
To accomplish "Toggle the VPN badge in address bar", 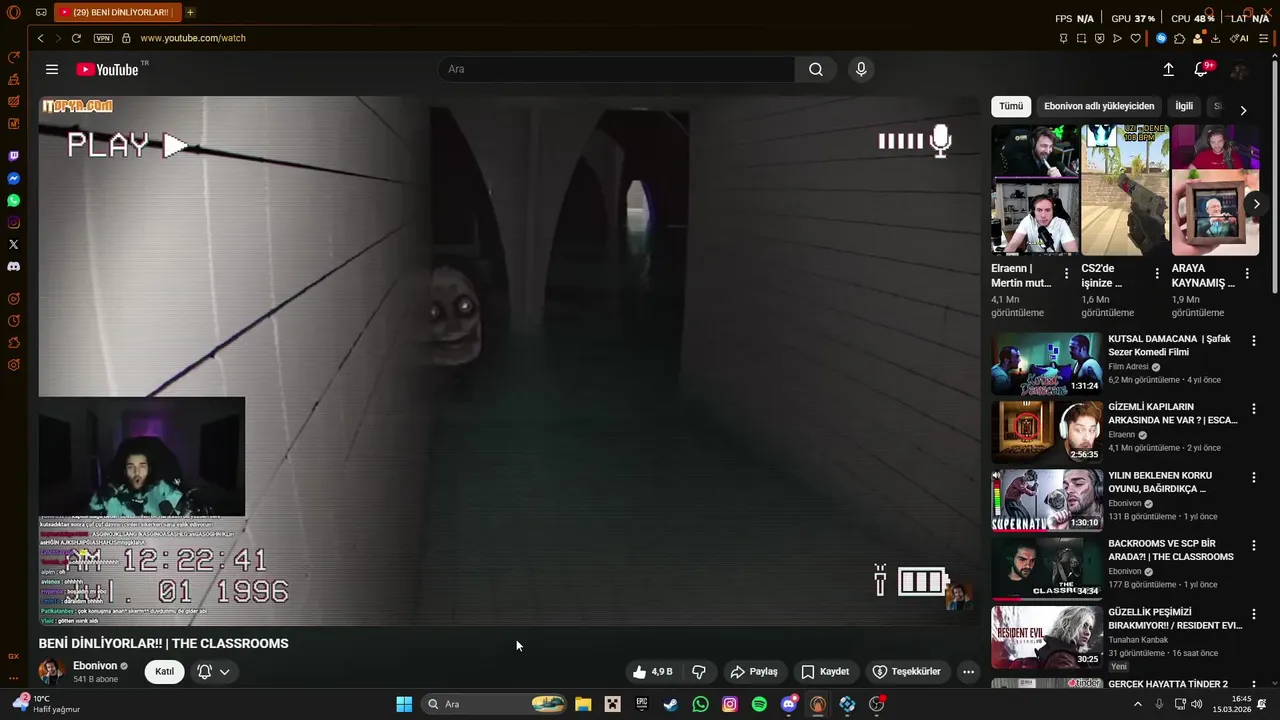I will coord(103,38).
